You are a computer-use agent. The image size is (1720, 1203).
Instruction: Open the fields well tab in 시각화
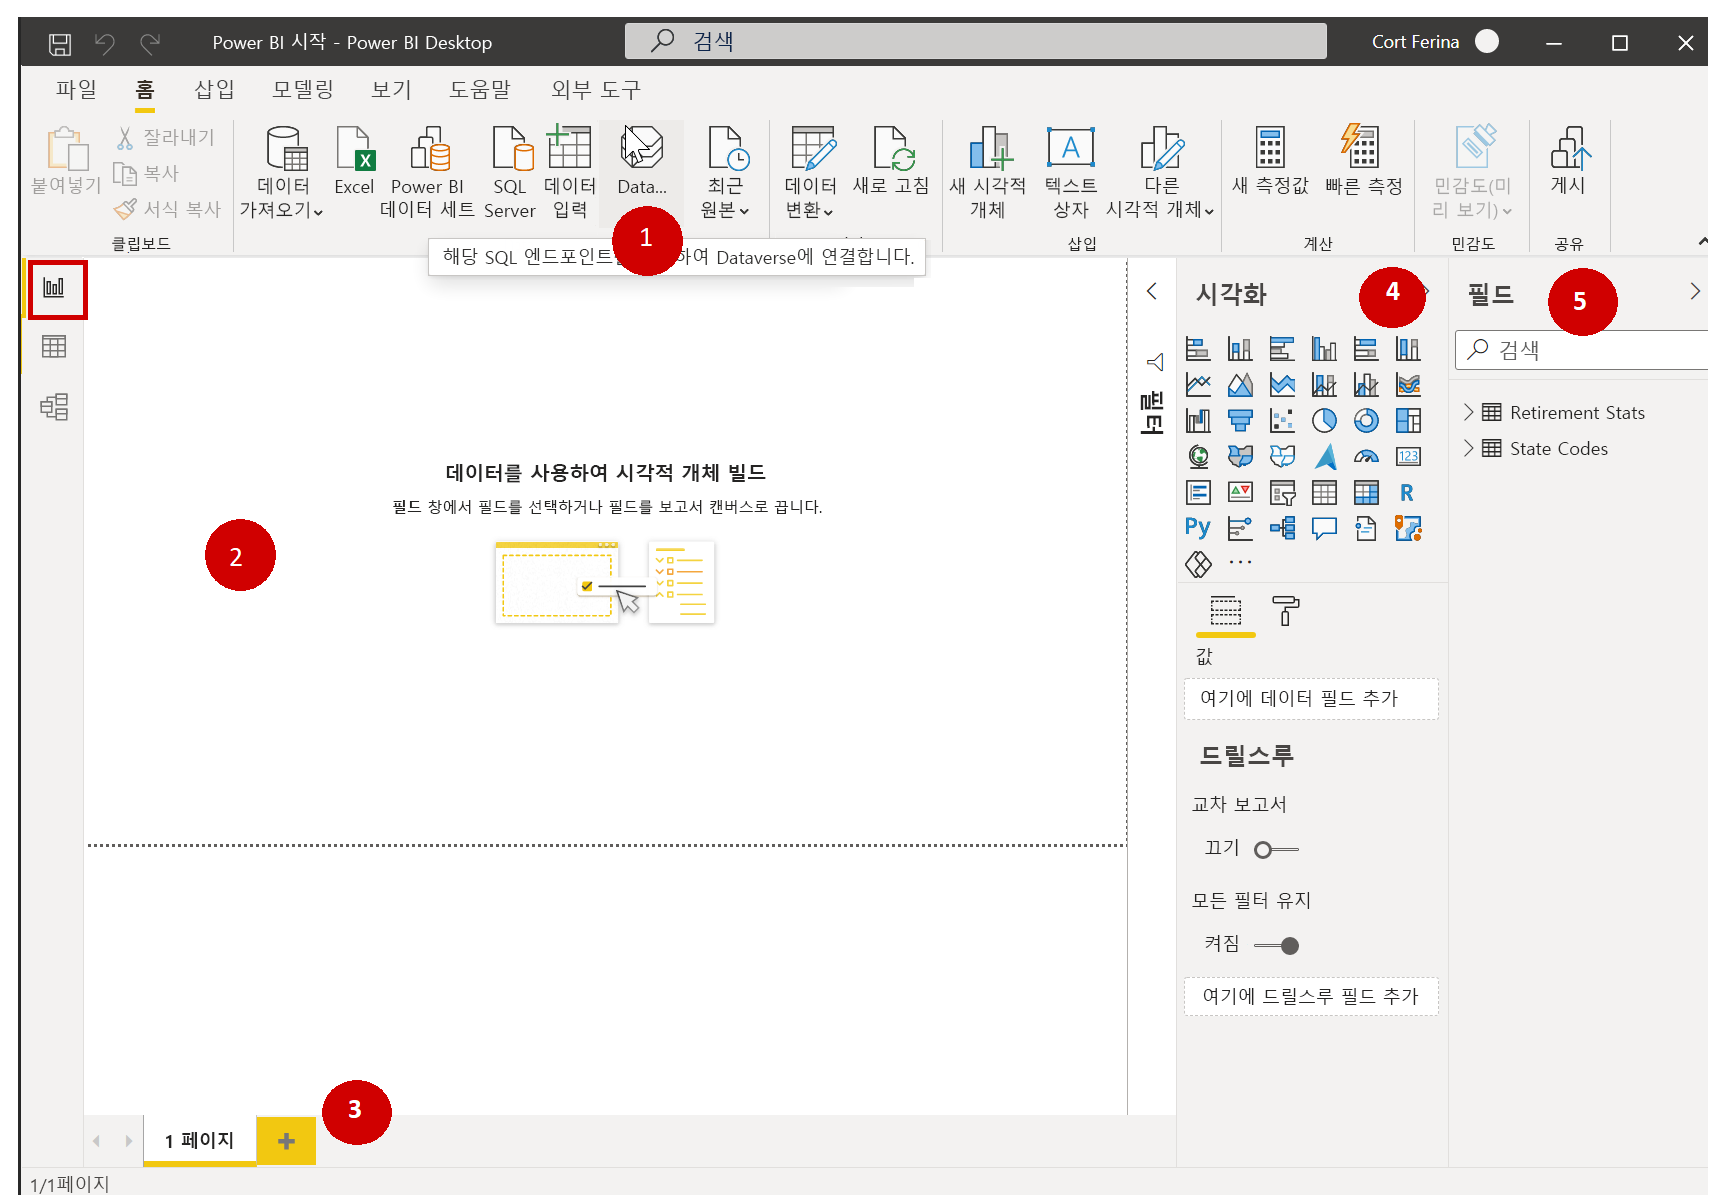[x=1226, y=610]
